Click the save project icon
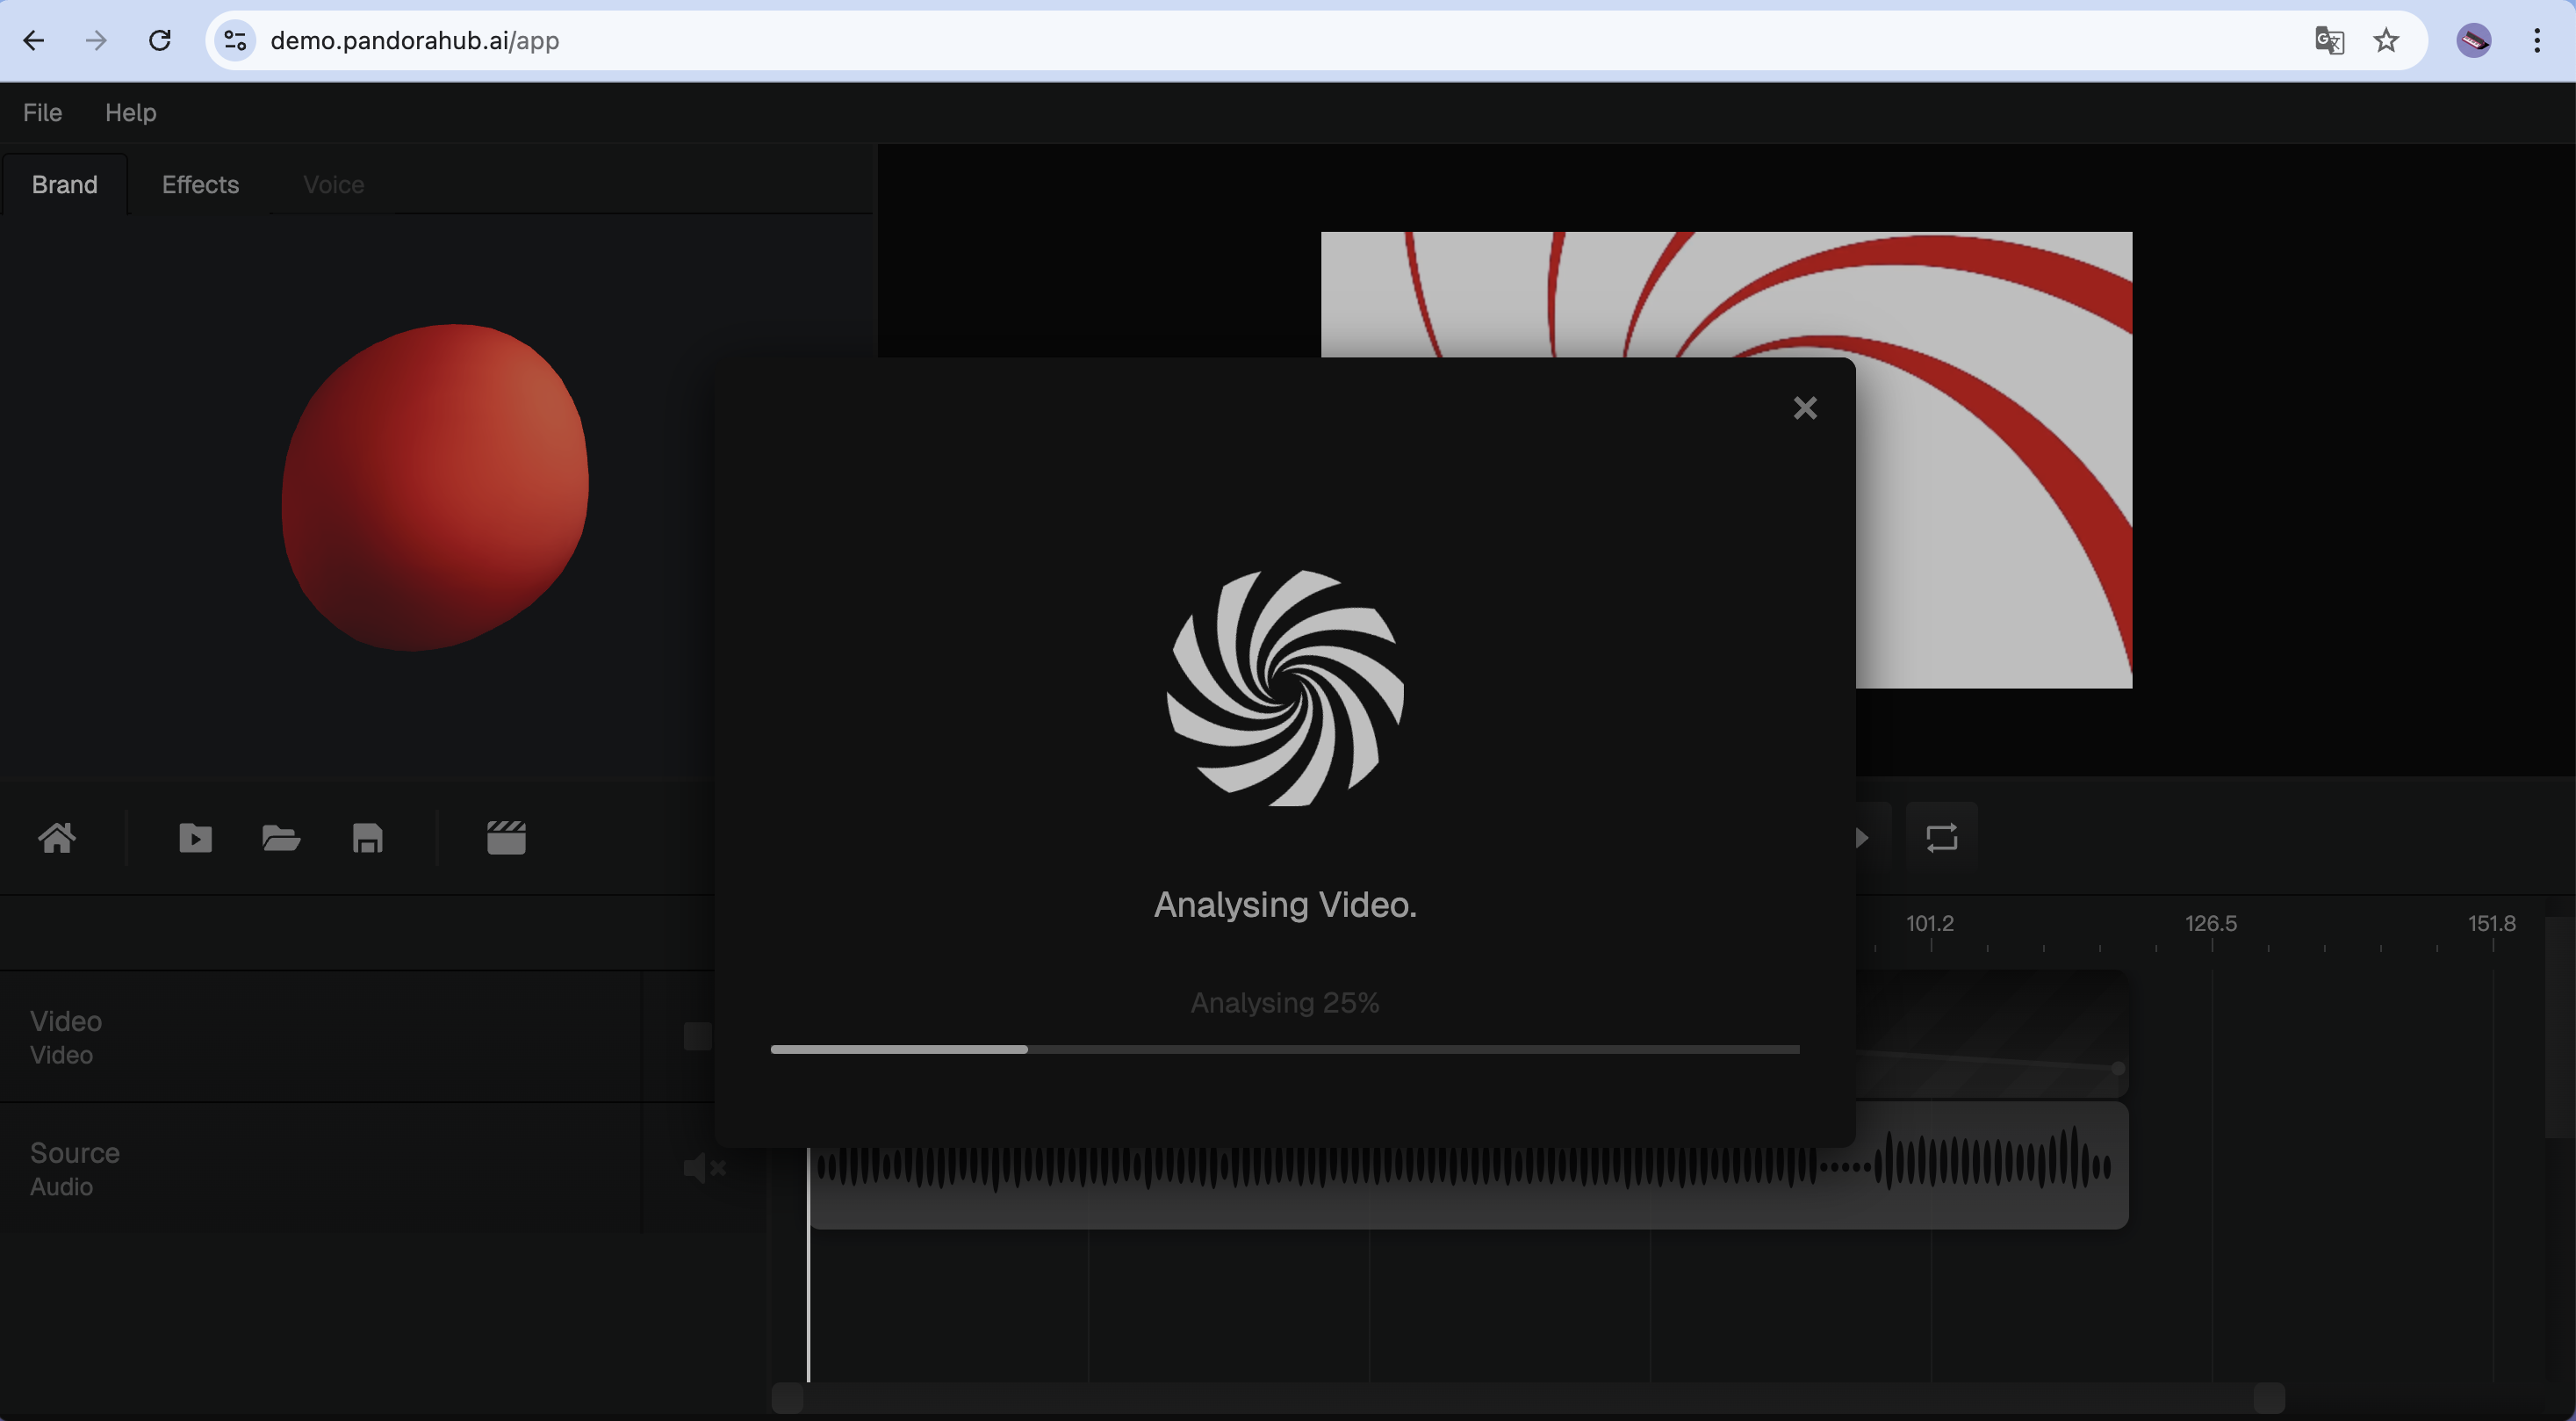The image size is (2576, 1421). pyautogui.click(x=366, y=838)
